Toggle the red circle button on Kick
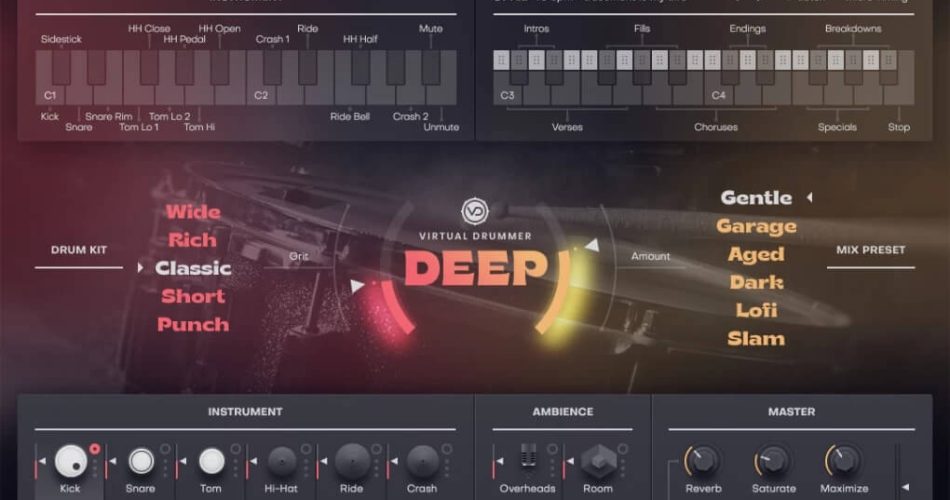950x500 pixels. pos(95,449)
